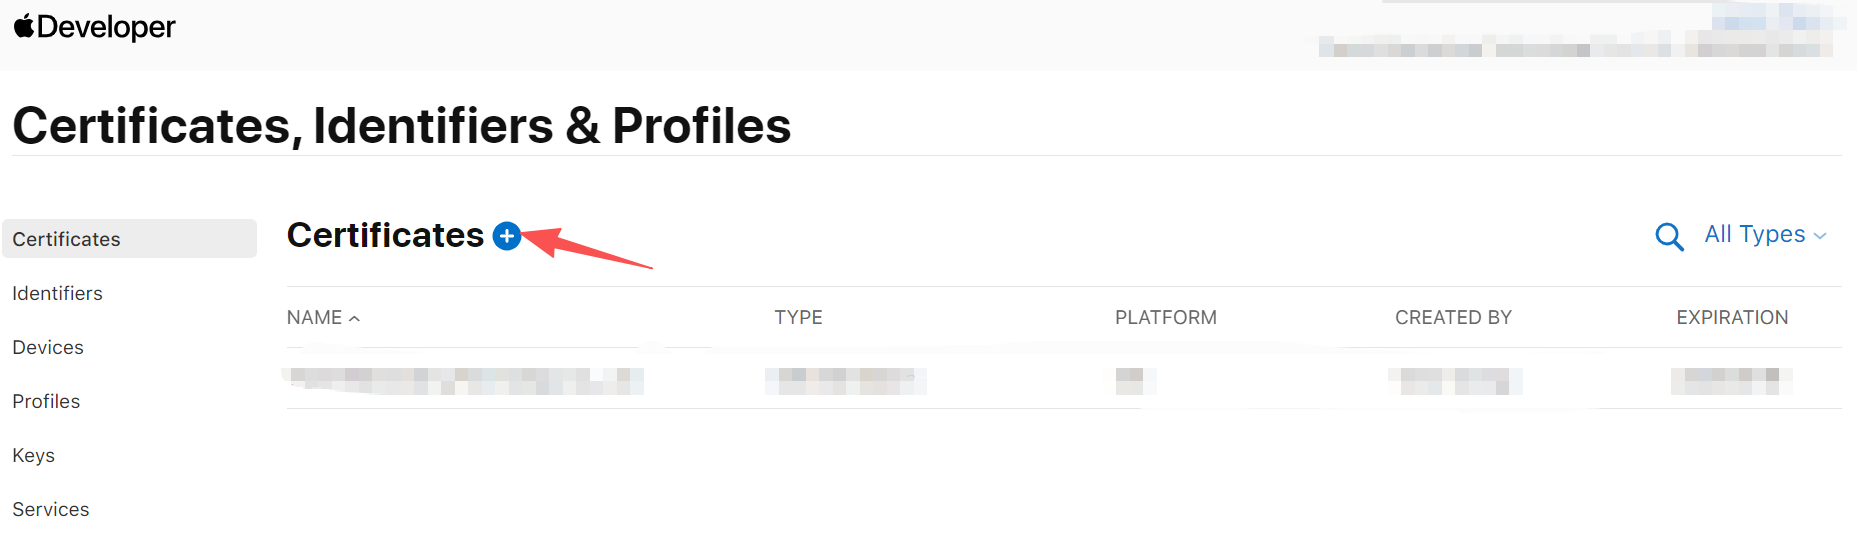Viewport: 1857px width, 552px height.
Task: Click the search magnifier icon
Action: click(x=1668, y=236)
